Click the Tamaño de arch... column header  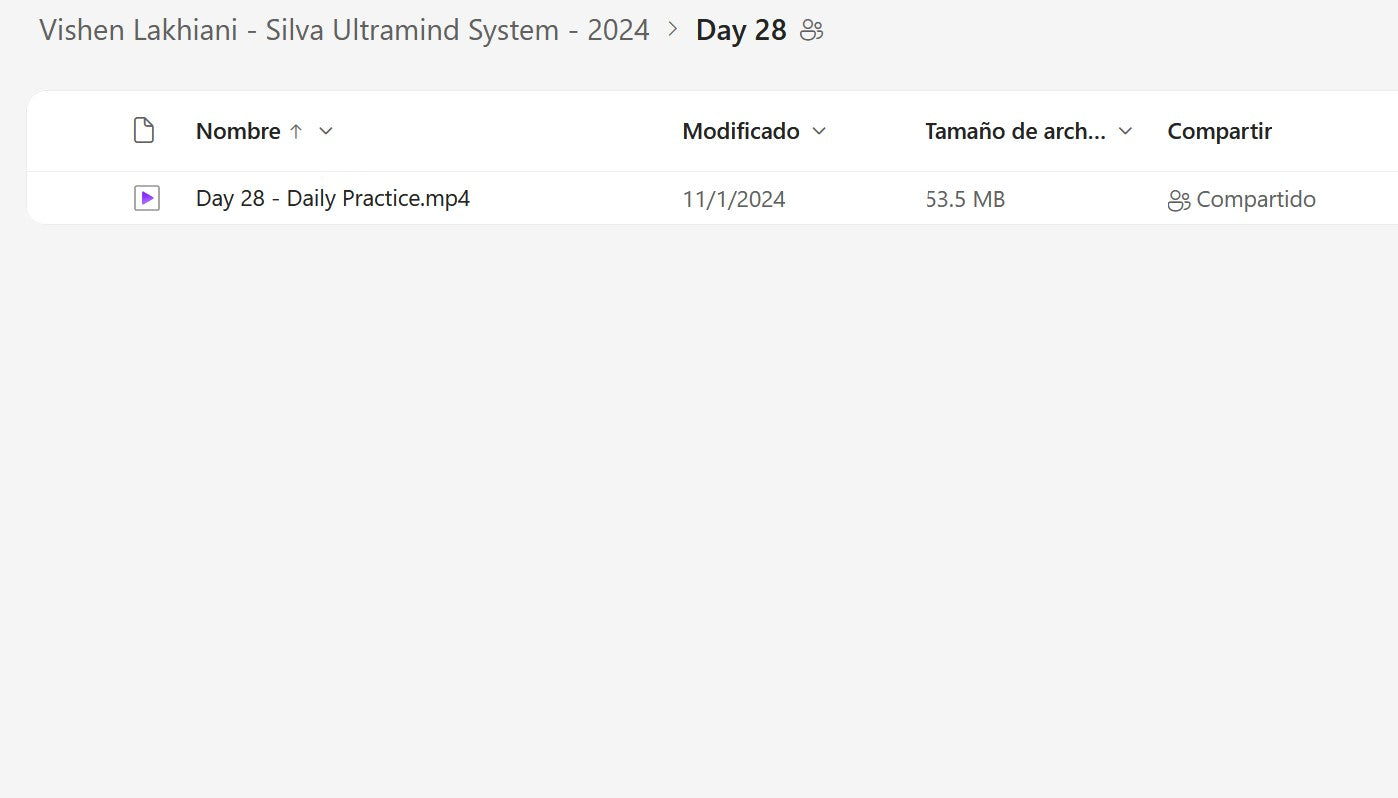coord(1015,131)
